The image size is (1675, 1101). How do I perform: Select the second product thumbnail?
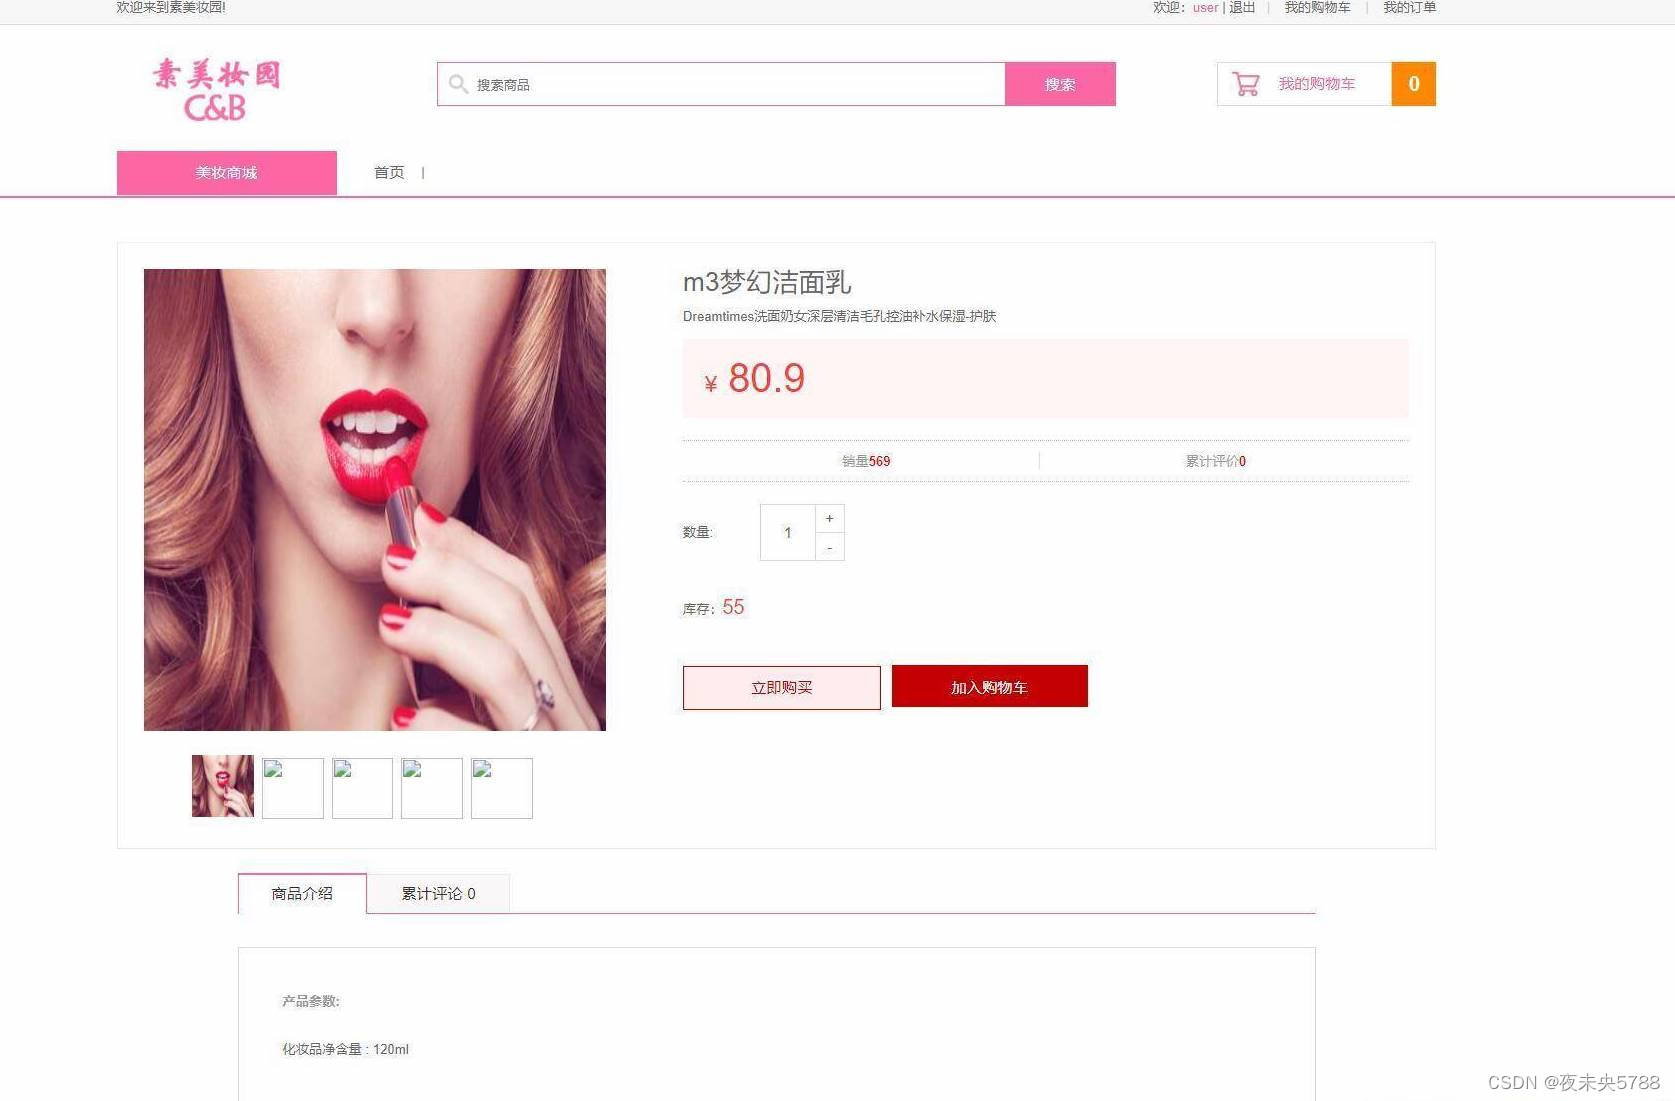293,788
